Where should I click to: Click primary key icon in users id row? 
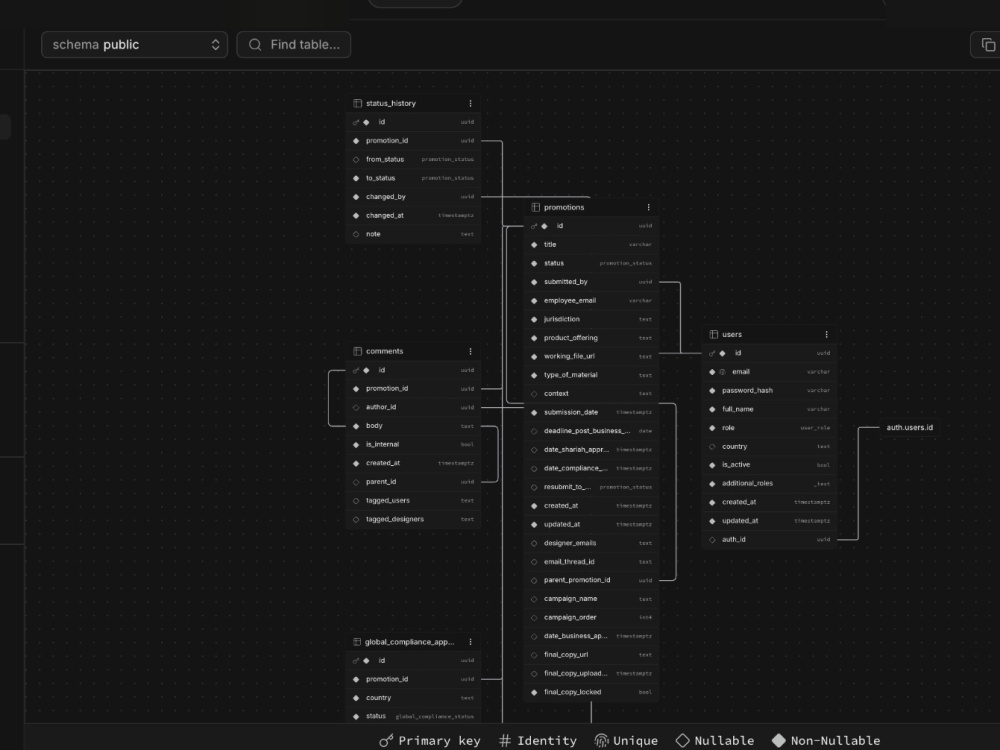pyautogui.click(x=712, y=353)
